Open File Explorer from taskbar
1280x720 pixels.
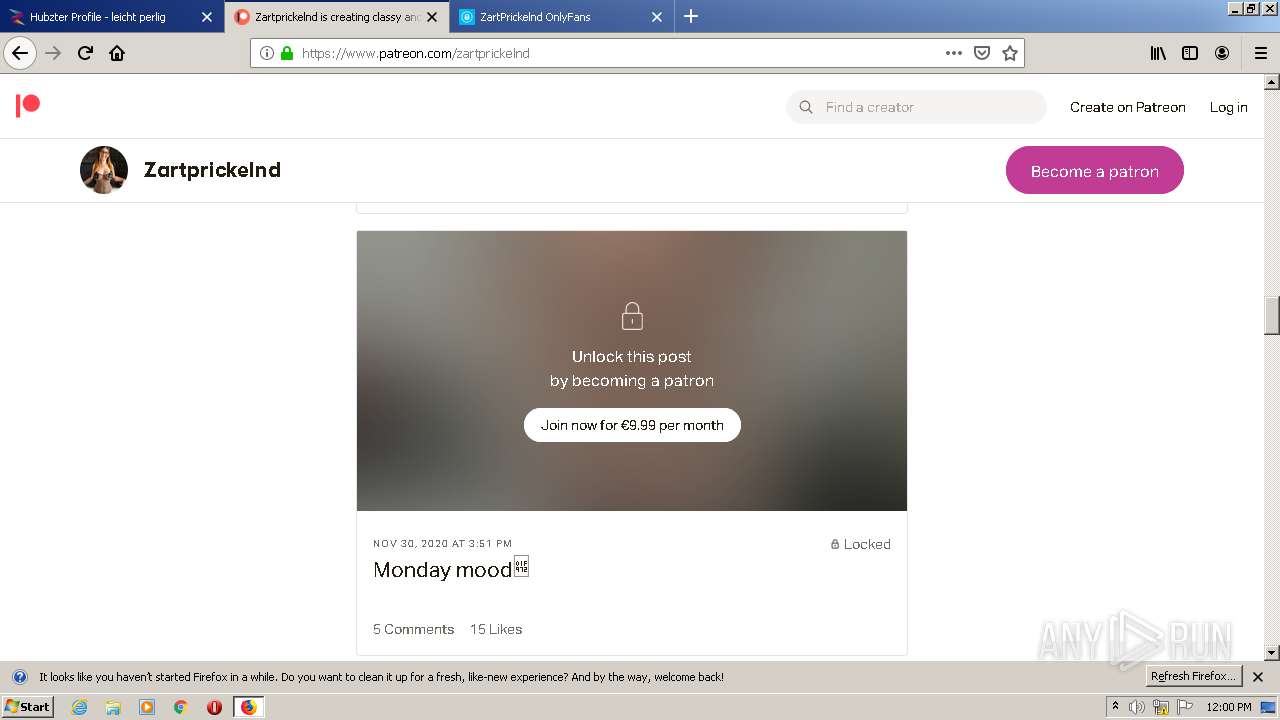[113, 707]
